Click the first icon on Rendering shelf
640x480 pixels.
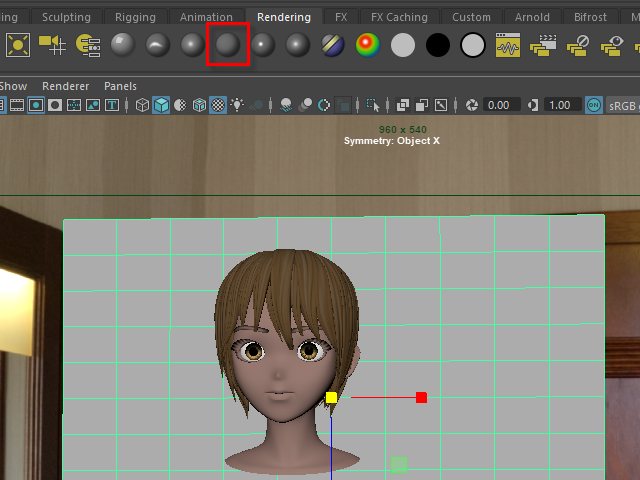point(18,45)
